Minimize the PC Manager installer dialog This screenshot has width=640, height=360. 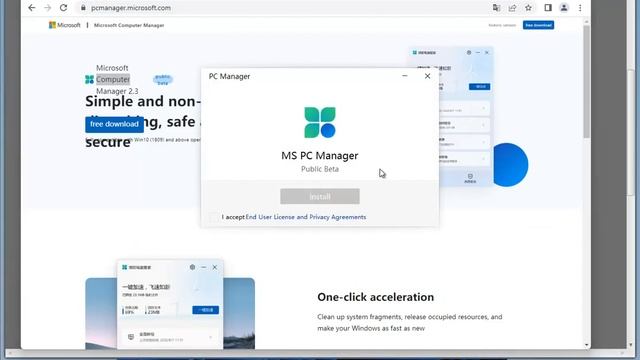point(404,76)
